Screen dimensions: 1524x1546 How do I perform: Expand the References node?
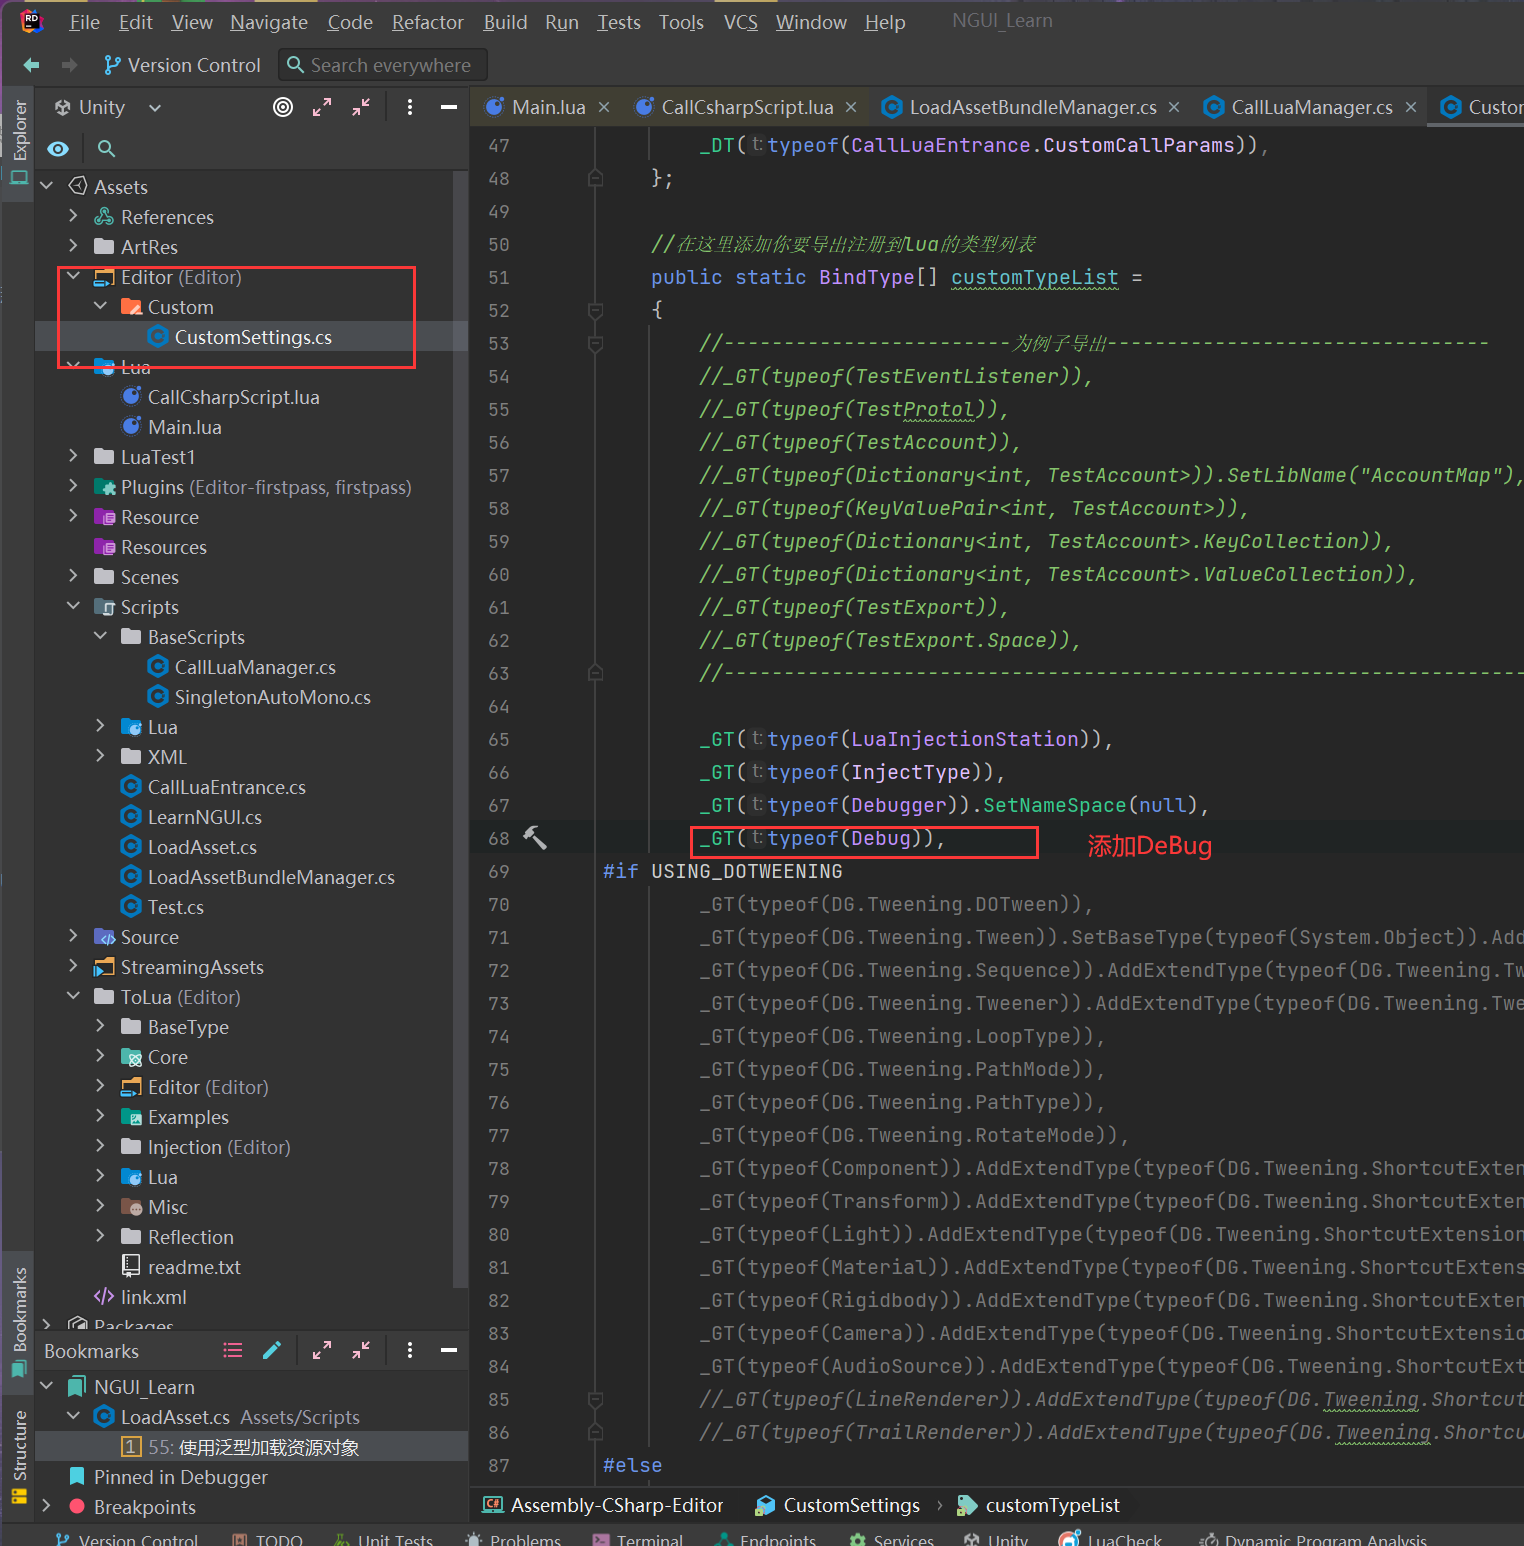click(x=74, y=216)
